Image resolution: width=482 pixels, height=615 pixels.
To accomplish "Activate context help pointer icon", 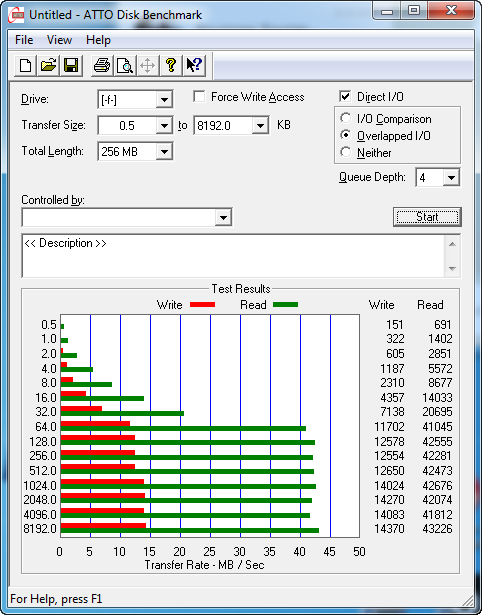I will click(x=194, y=65).
